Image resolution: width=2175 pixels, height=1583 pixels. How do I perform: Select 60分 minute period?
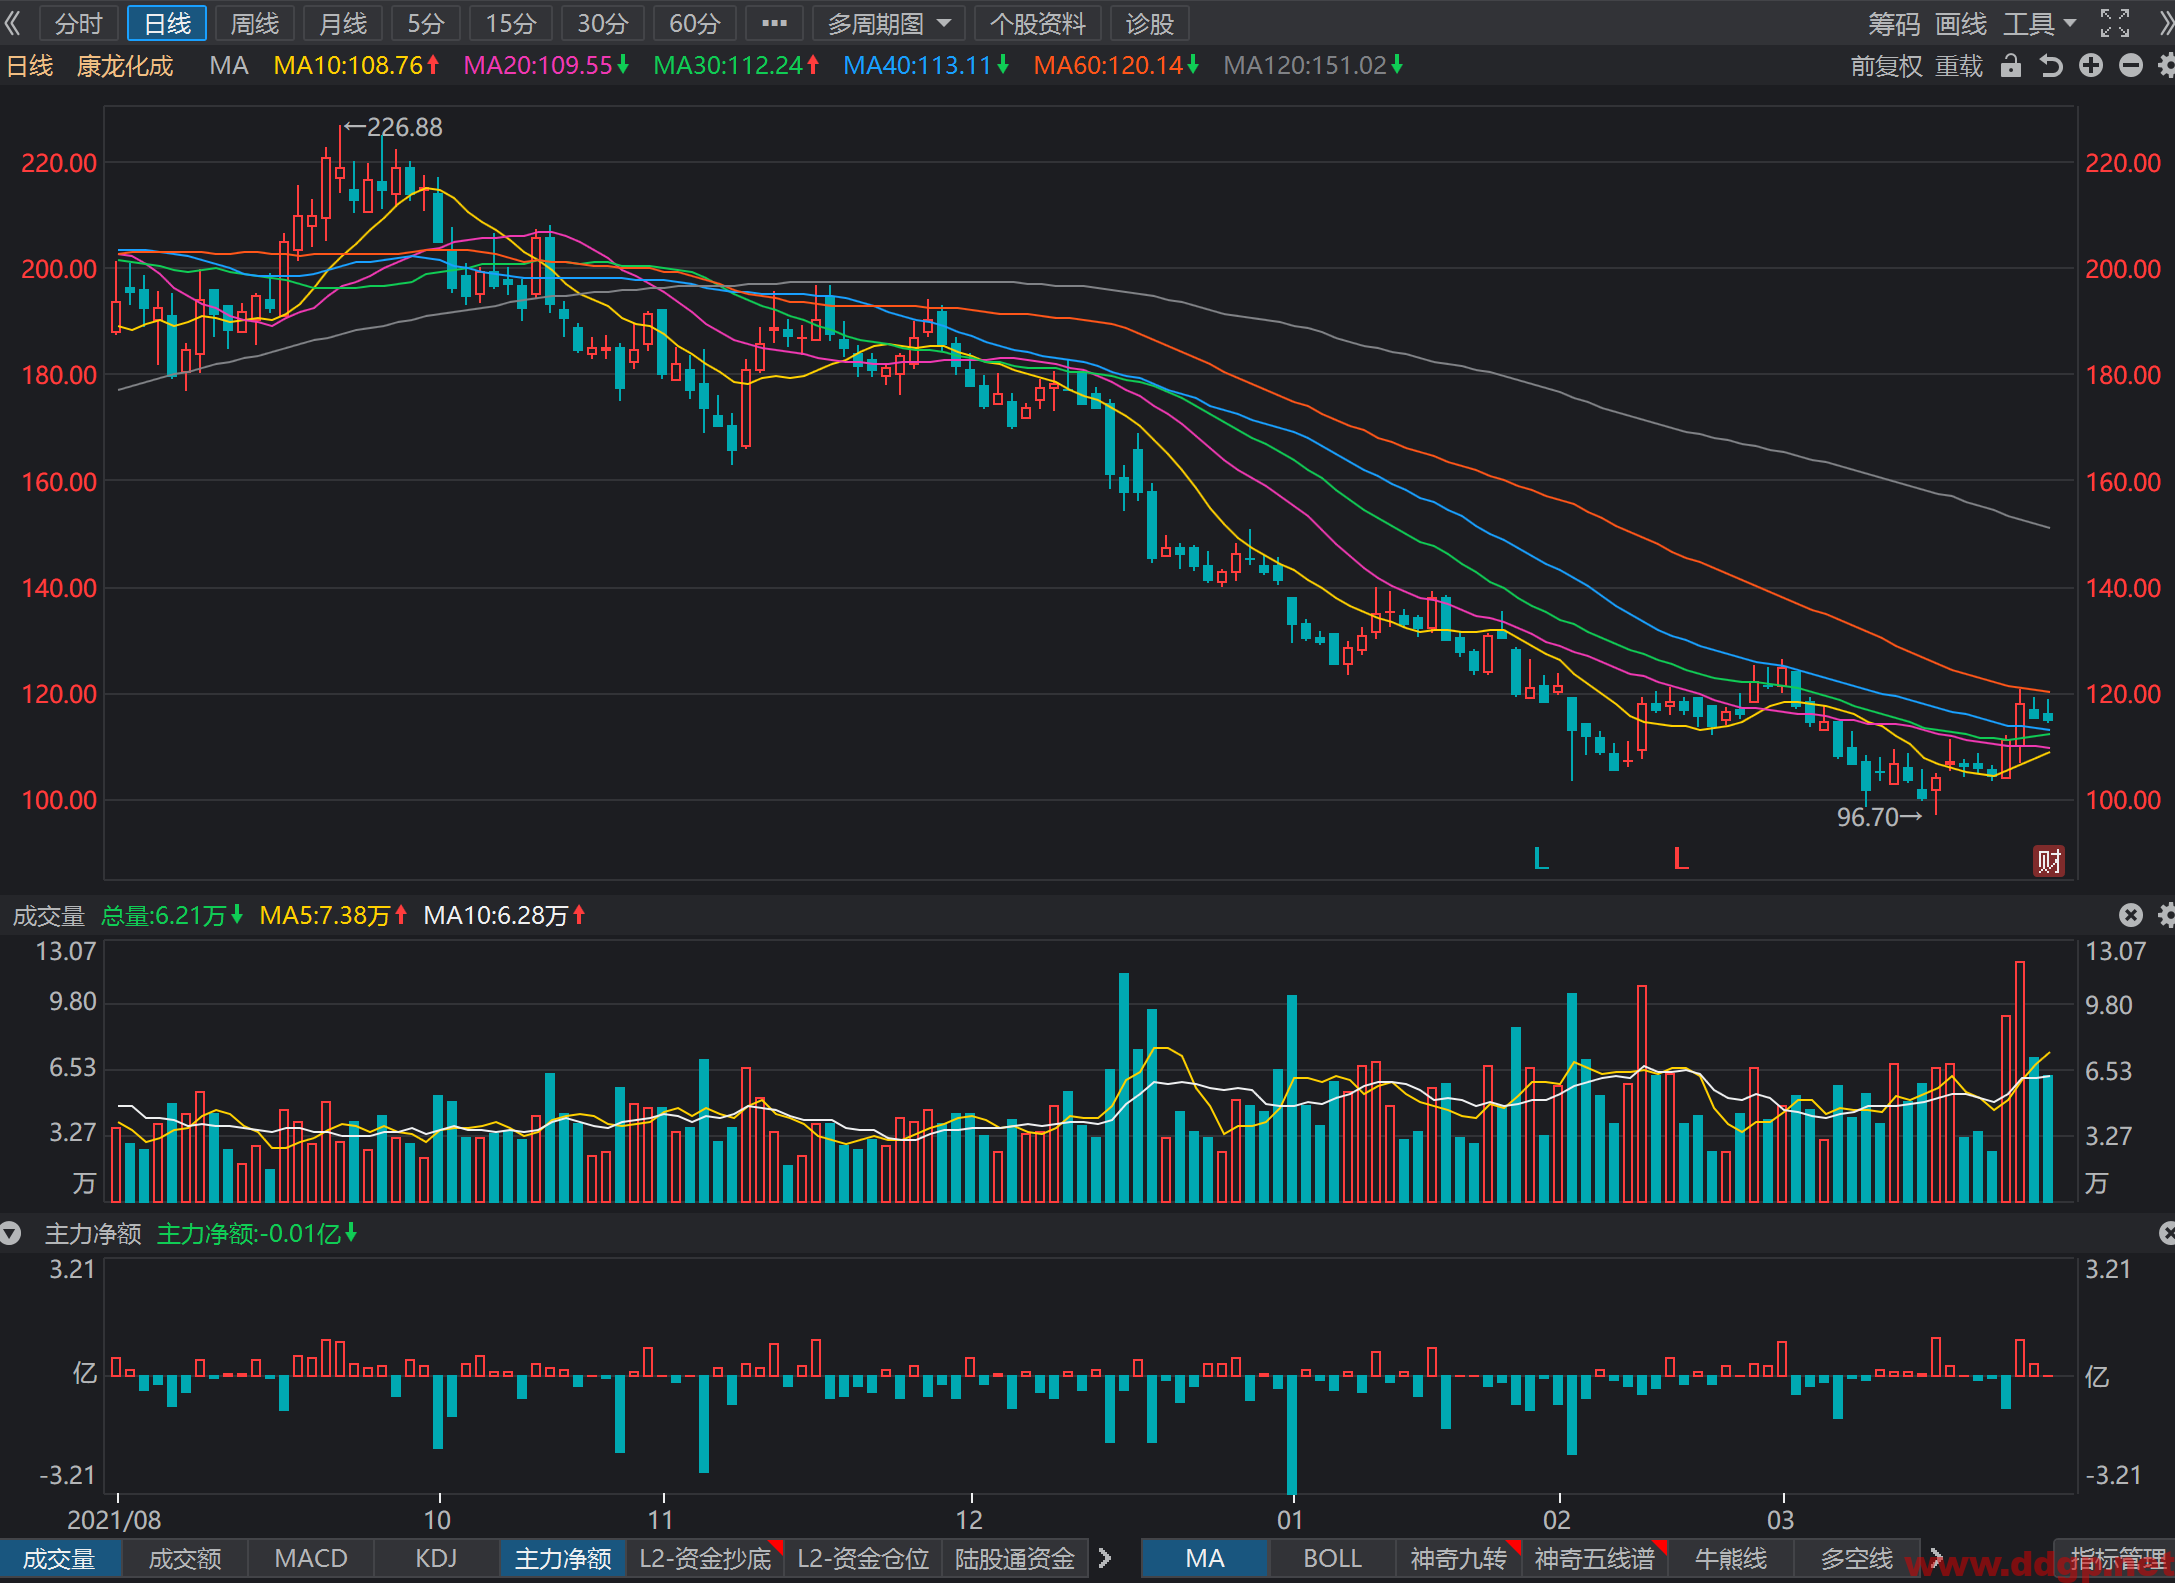pyautogui.click(x=695, y=23)
